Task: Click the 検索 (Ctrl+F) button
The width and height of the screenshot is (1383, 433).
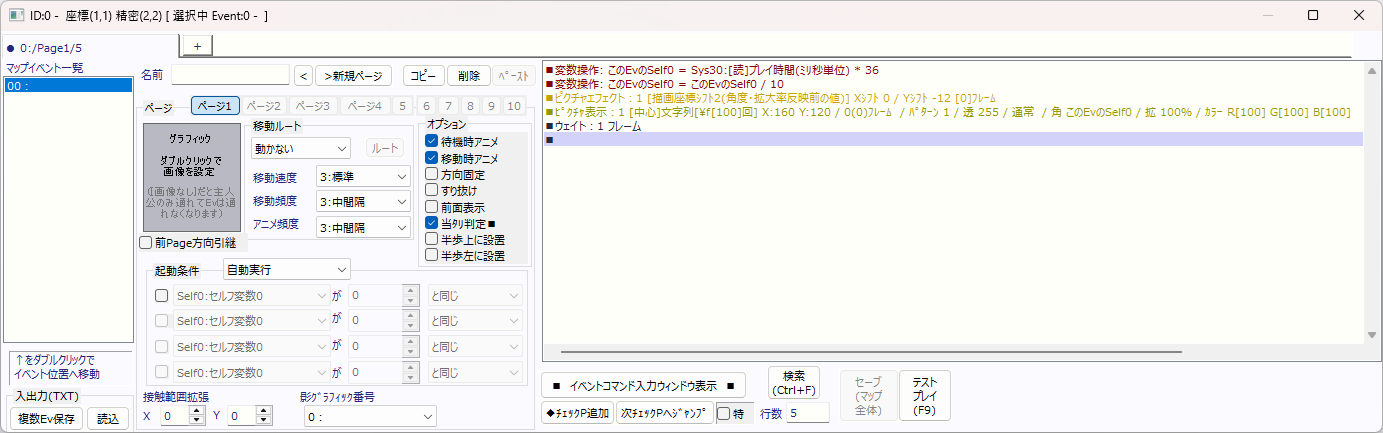Action: coord(794,382)
